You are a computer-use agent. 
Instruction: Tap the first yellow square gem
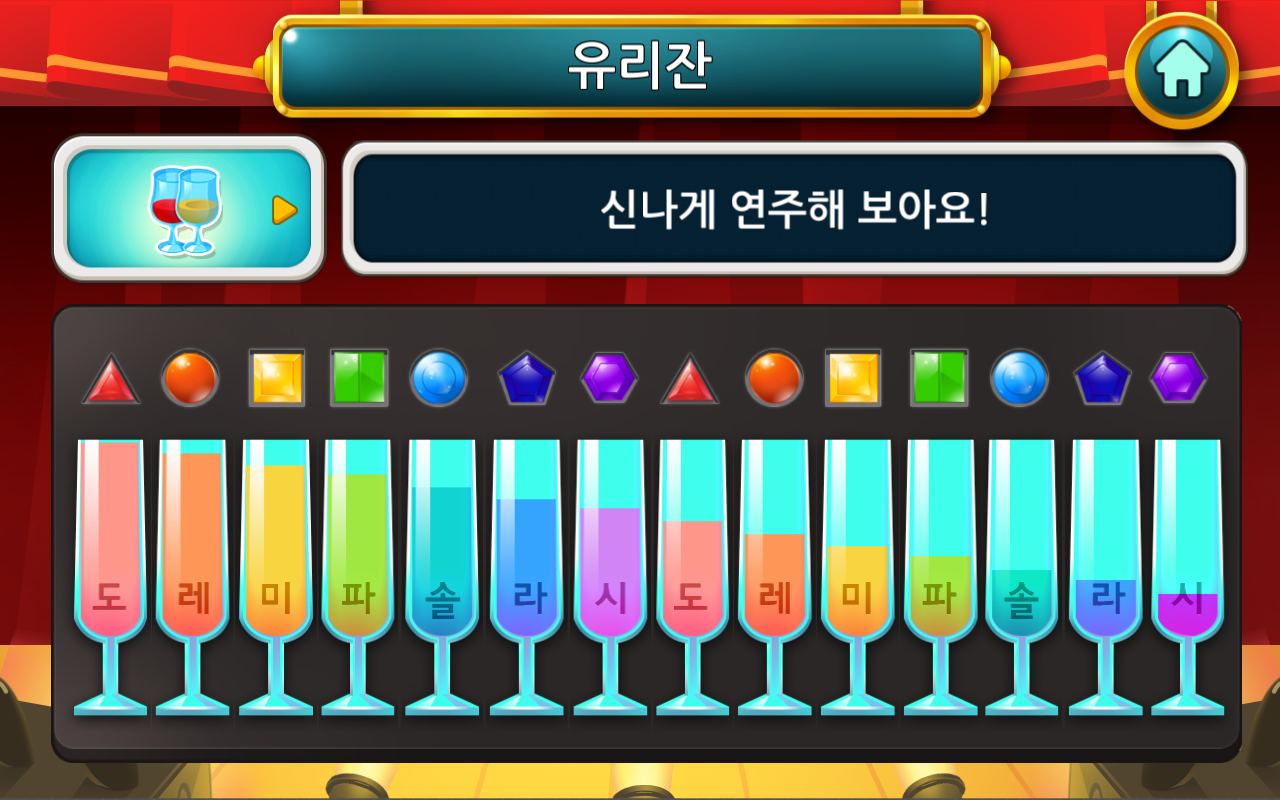pos(276,378)
